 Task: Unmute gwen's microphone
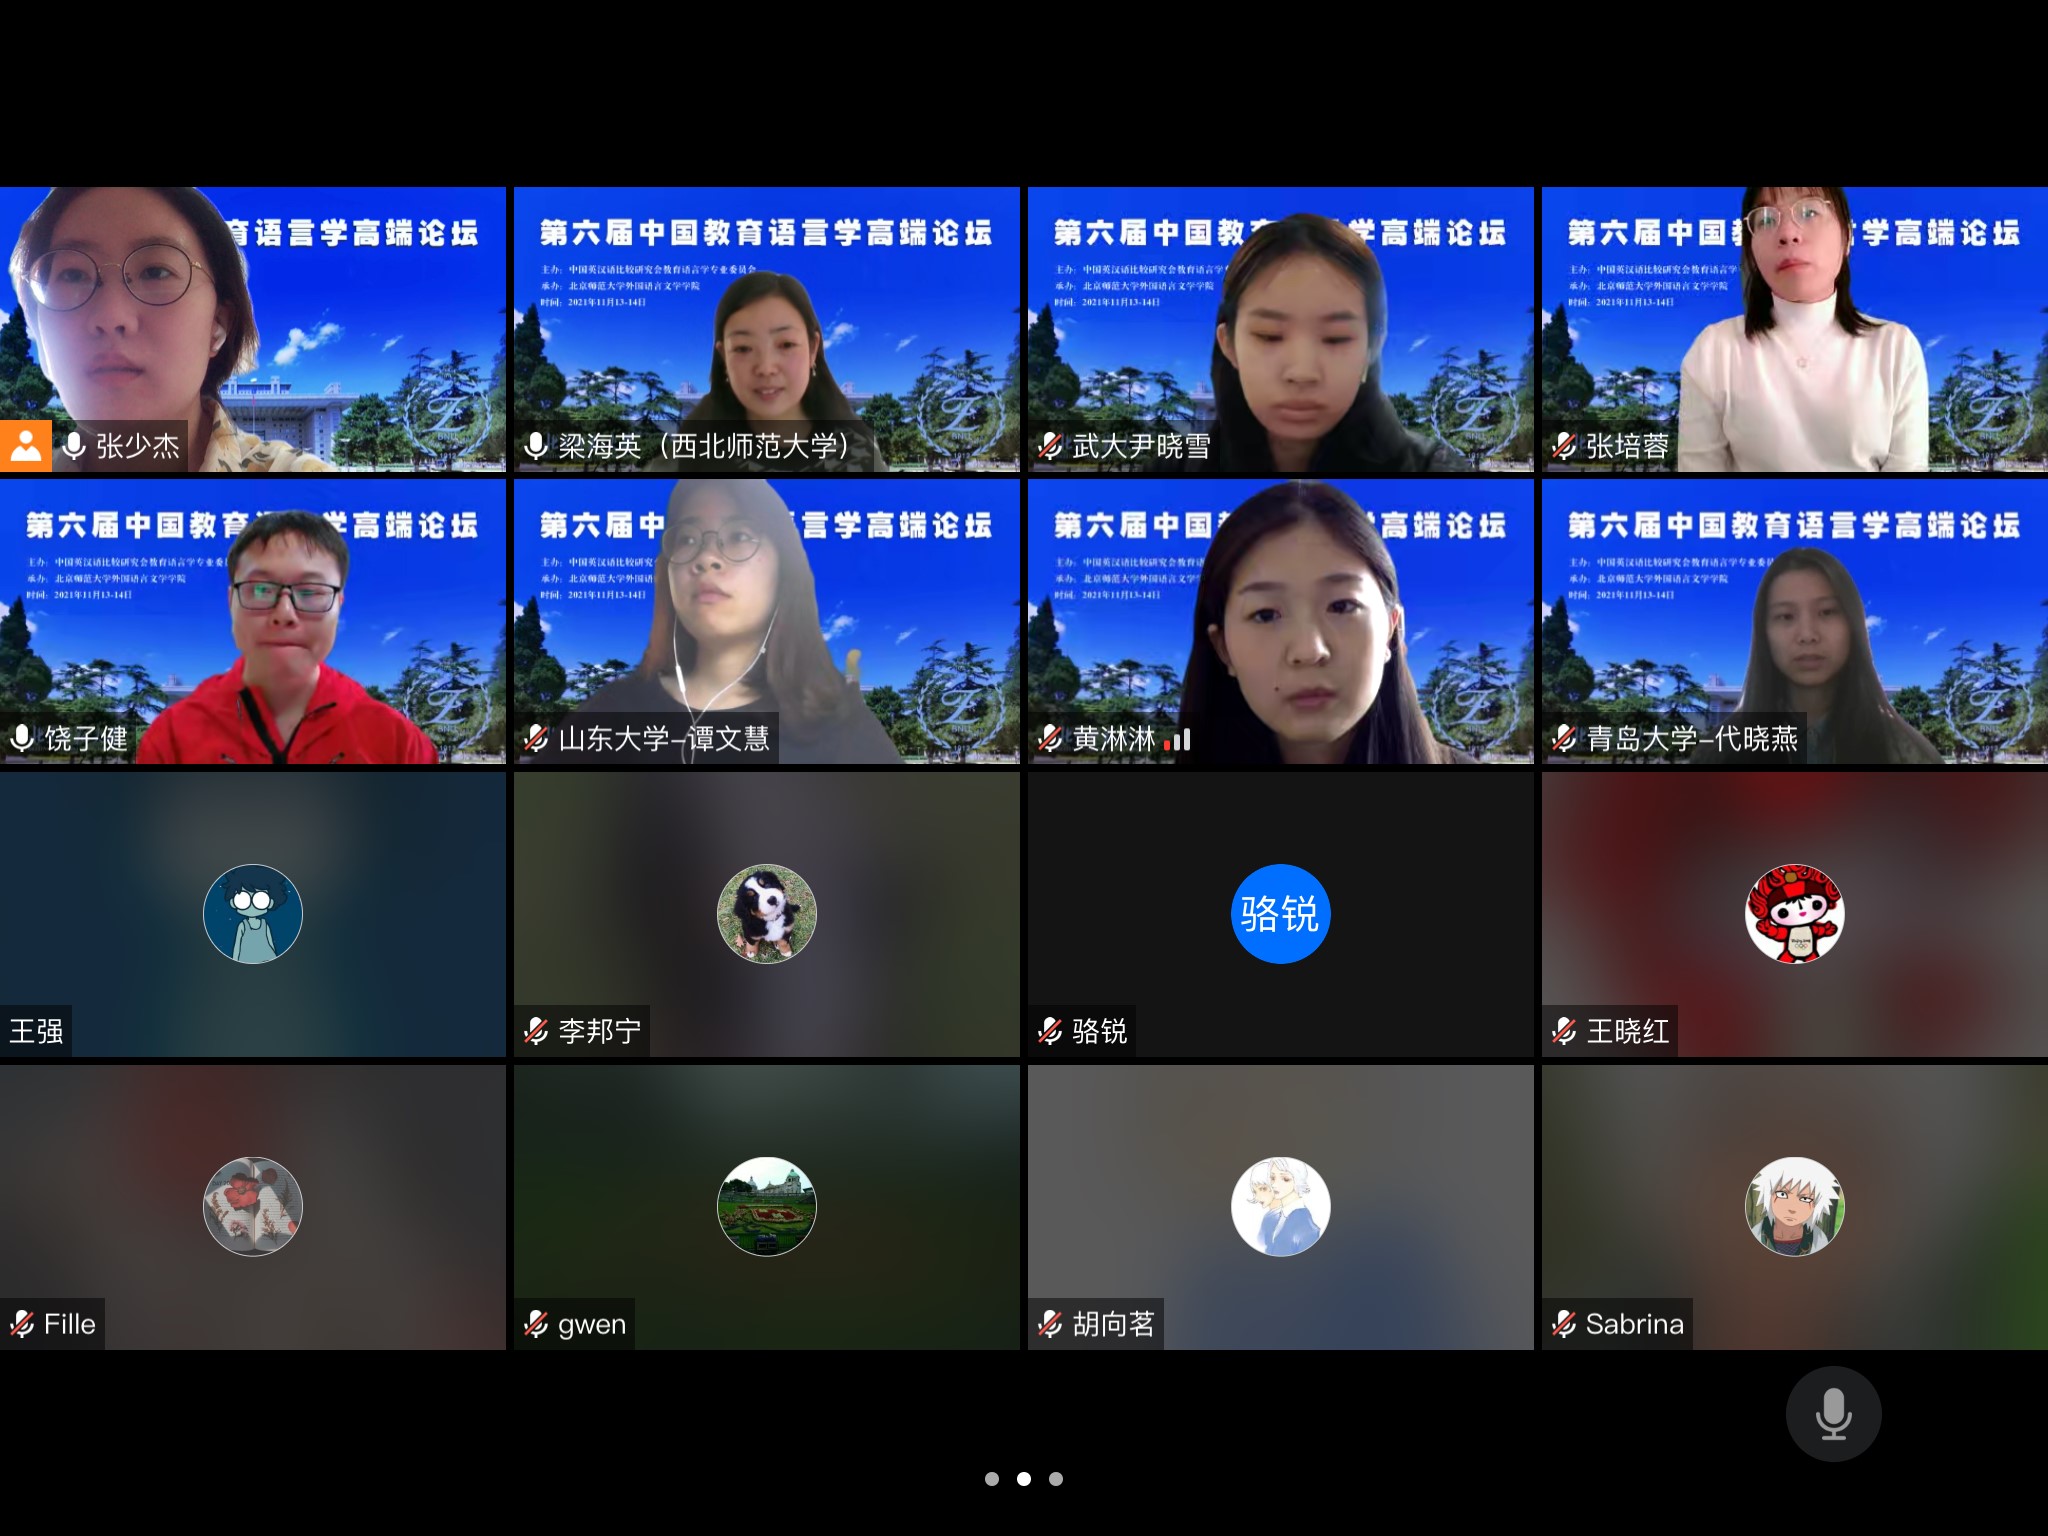[536, 1324]
